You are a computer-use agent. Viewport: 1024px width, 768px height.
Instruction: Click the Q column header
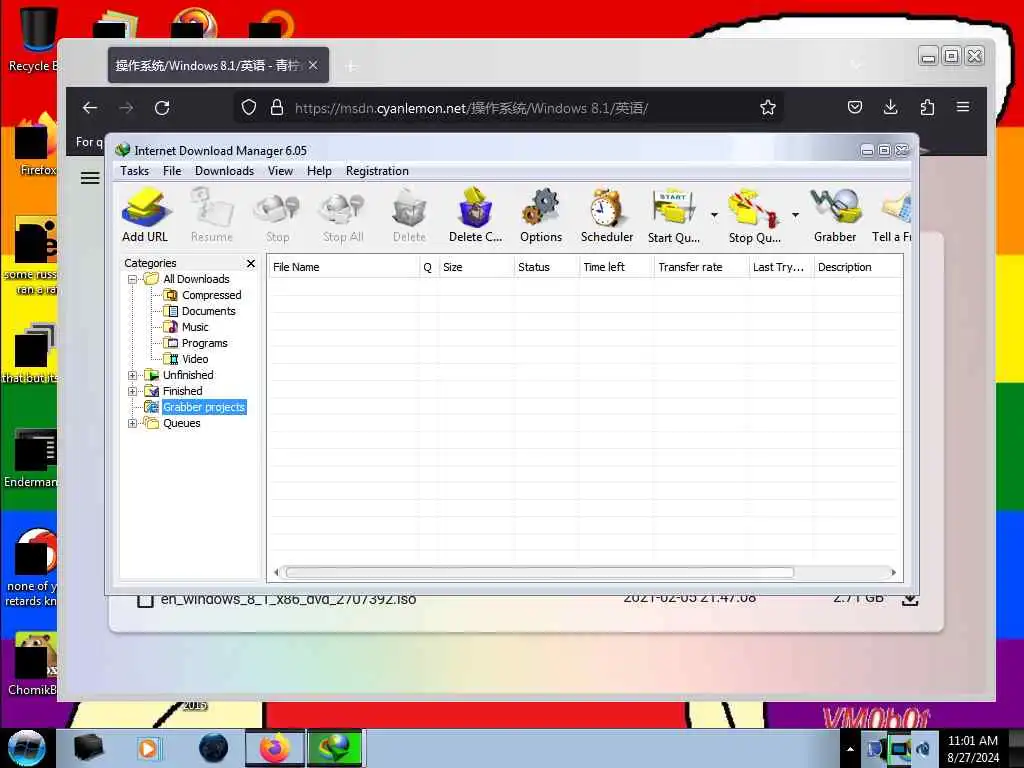pyautogui.click(x=428, y=267)
